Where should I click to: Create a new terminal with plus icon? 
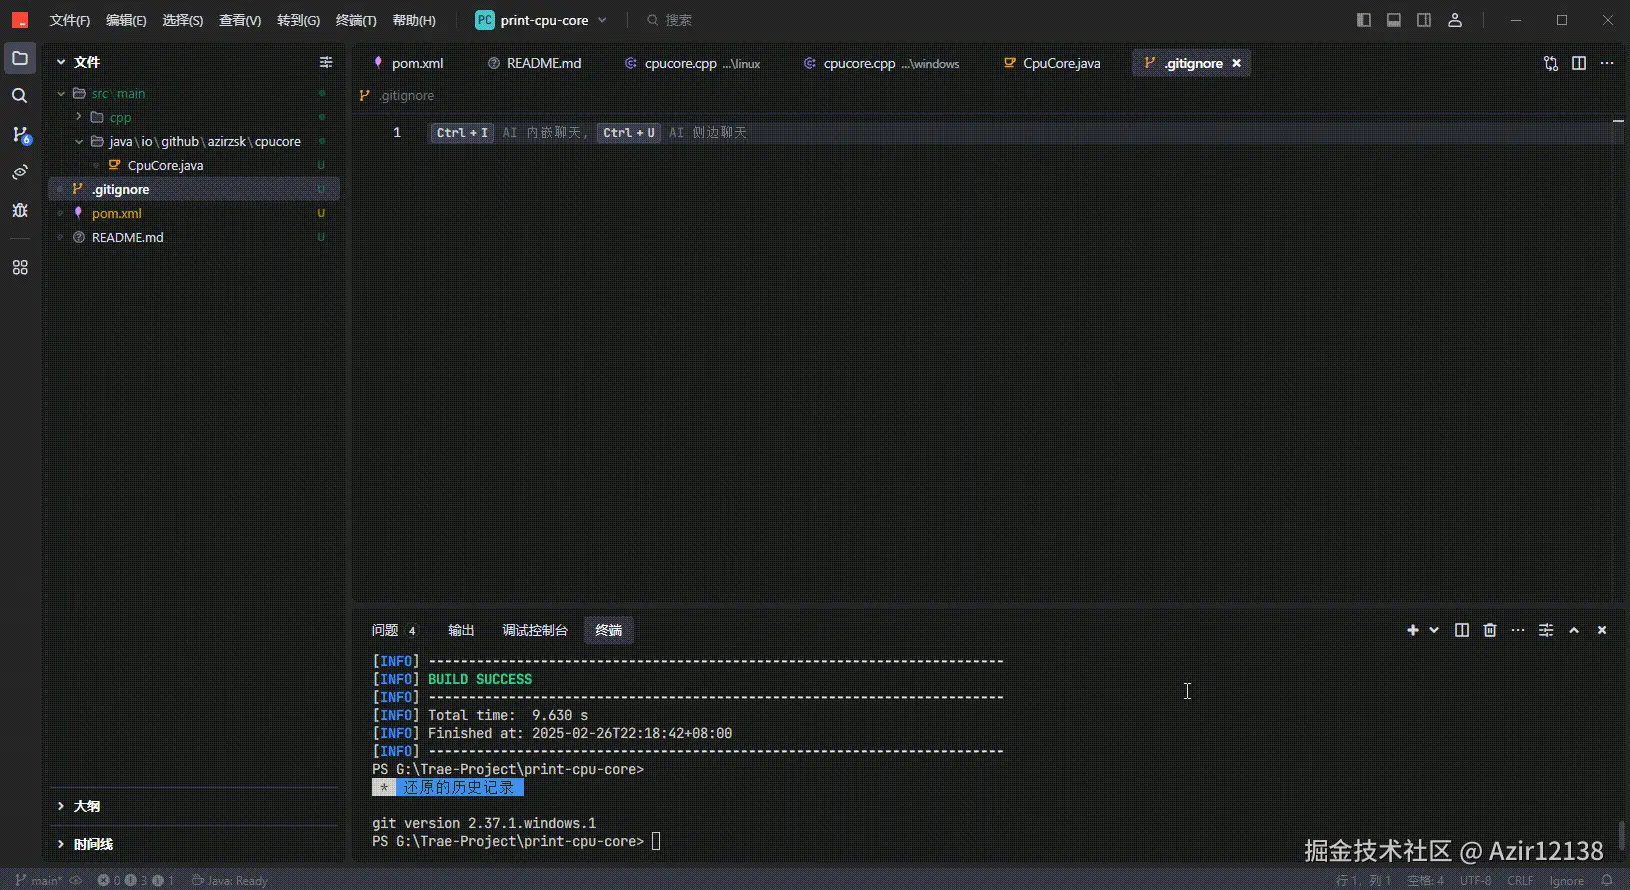coord(1413,630)
